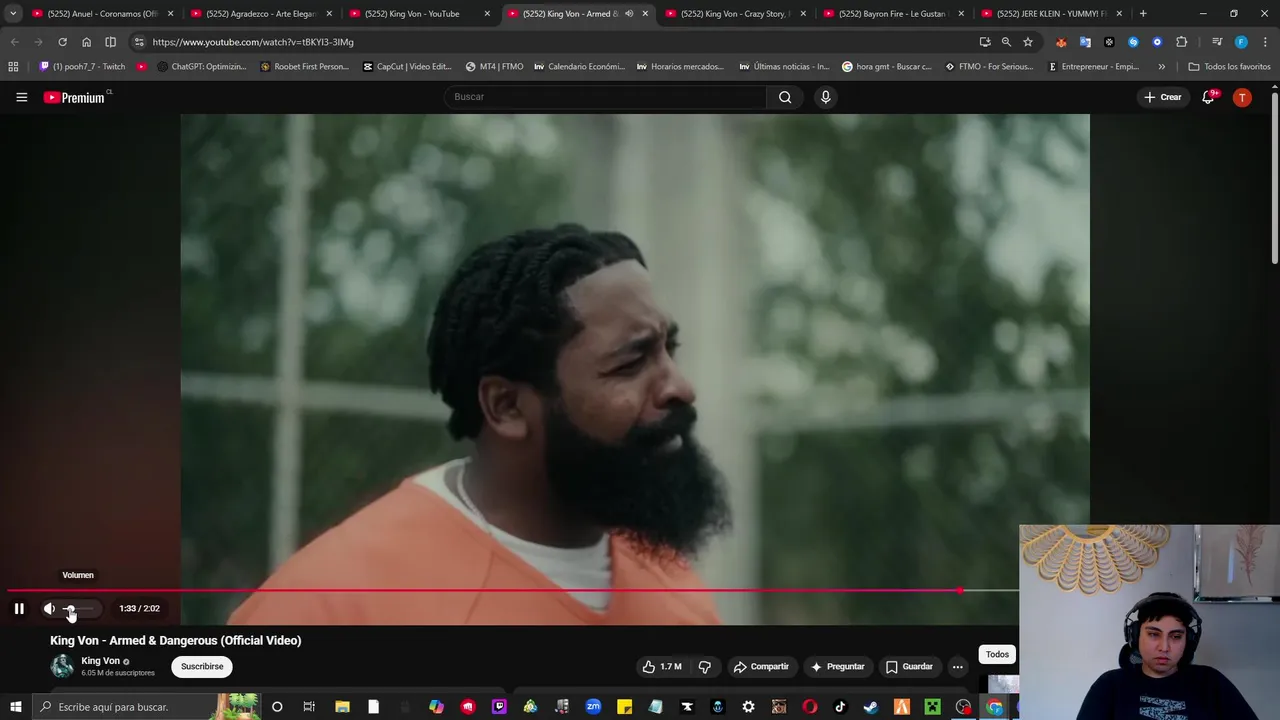
Task: Open the apps grid in bookmarks bar
Action: (13, 67)
